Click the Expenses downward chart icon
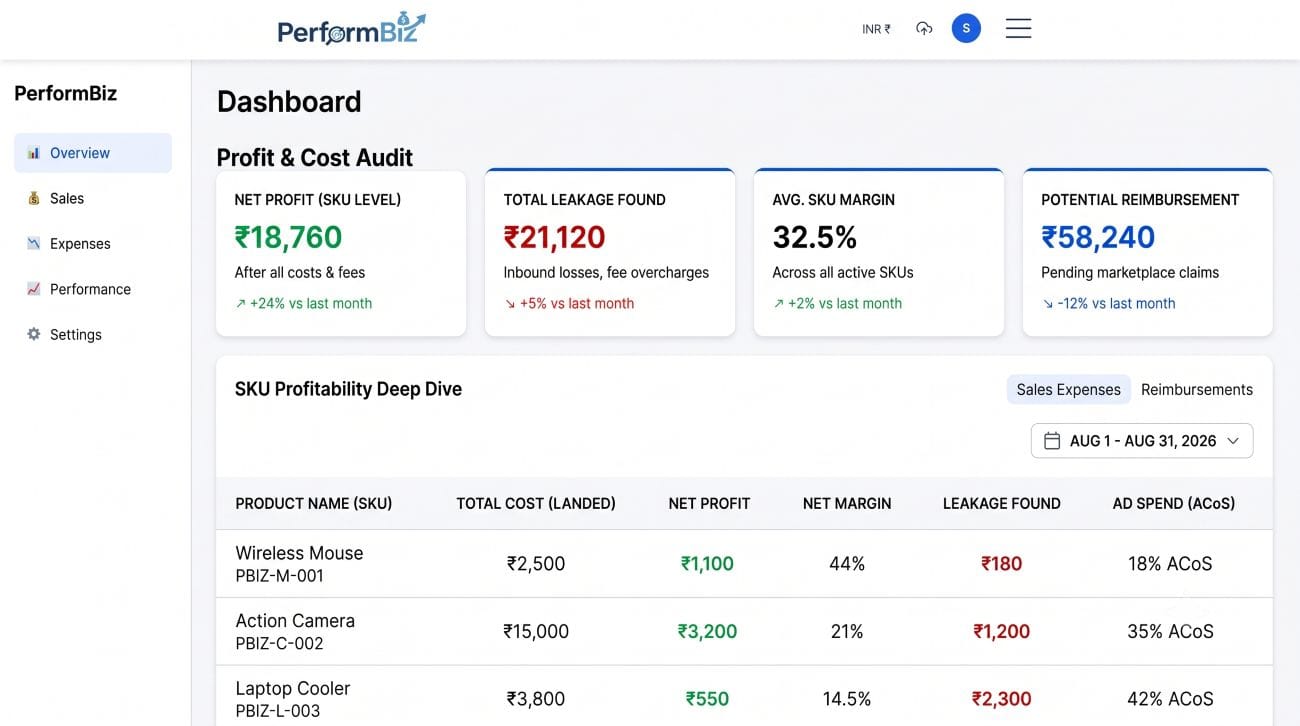Viewport: 1300px width, 726px height. tap(34, 243)
